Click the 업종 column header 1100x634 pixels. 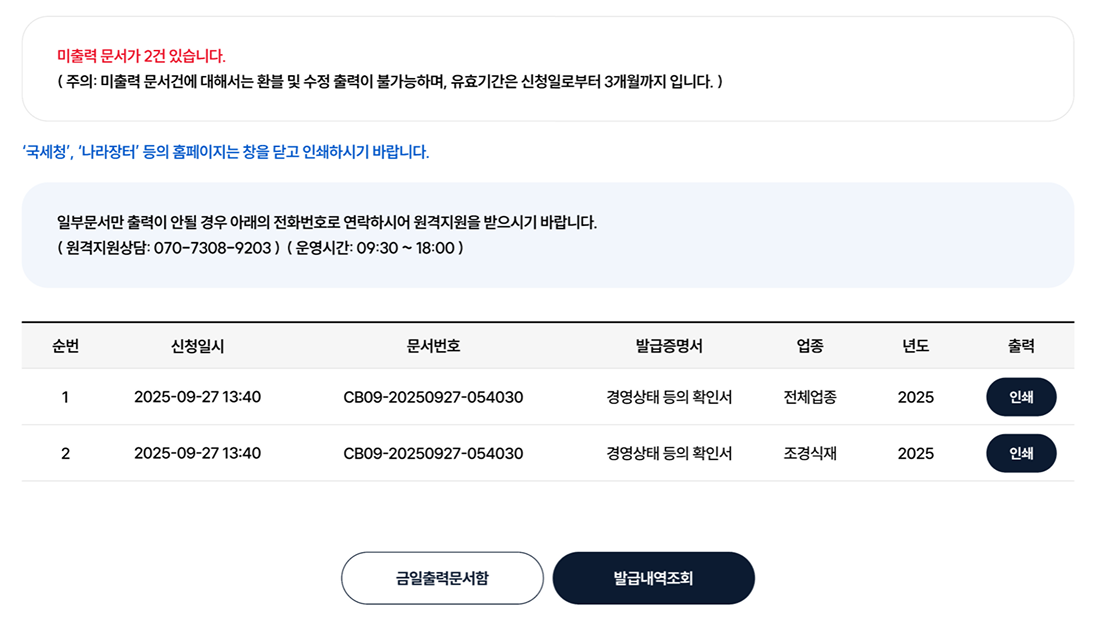click(810, 346)
